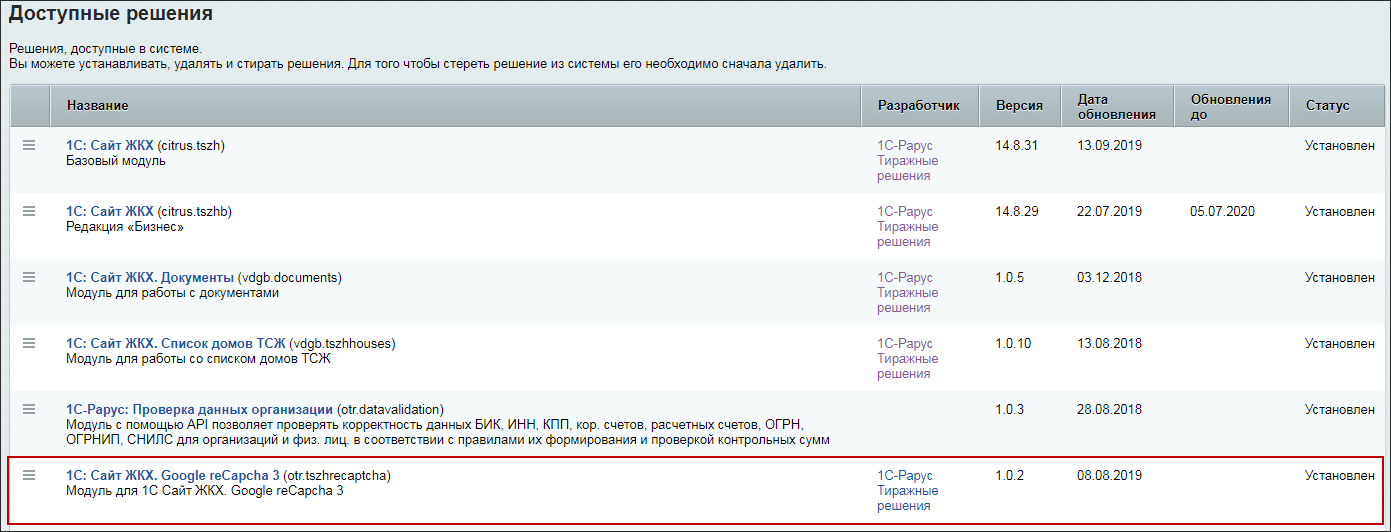Open 1С: Сайт ЖКХ. Google reCapcha 3 link

pos(173,475)
